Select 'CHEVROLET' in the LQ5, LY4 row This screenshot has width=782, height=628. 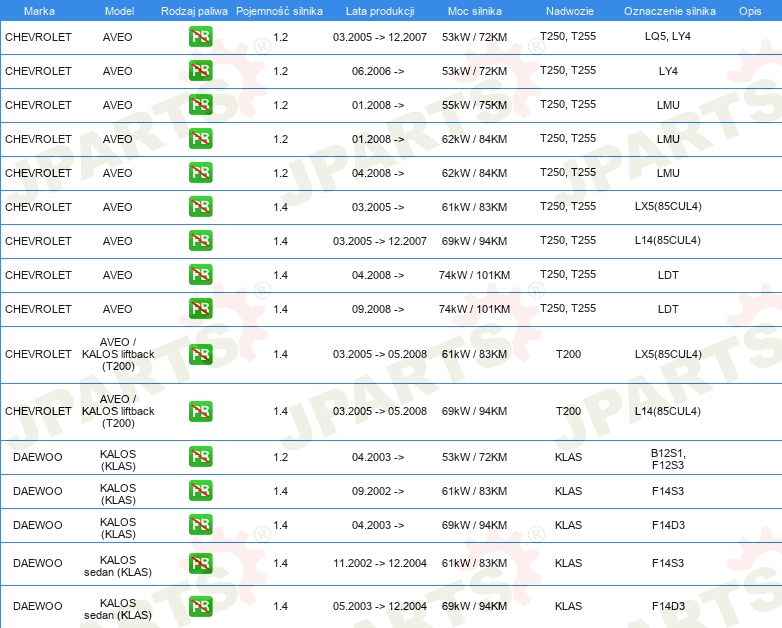[38, 37]
